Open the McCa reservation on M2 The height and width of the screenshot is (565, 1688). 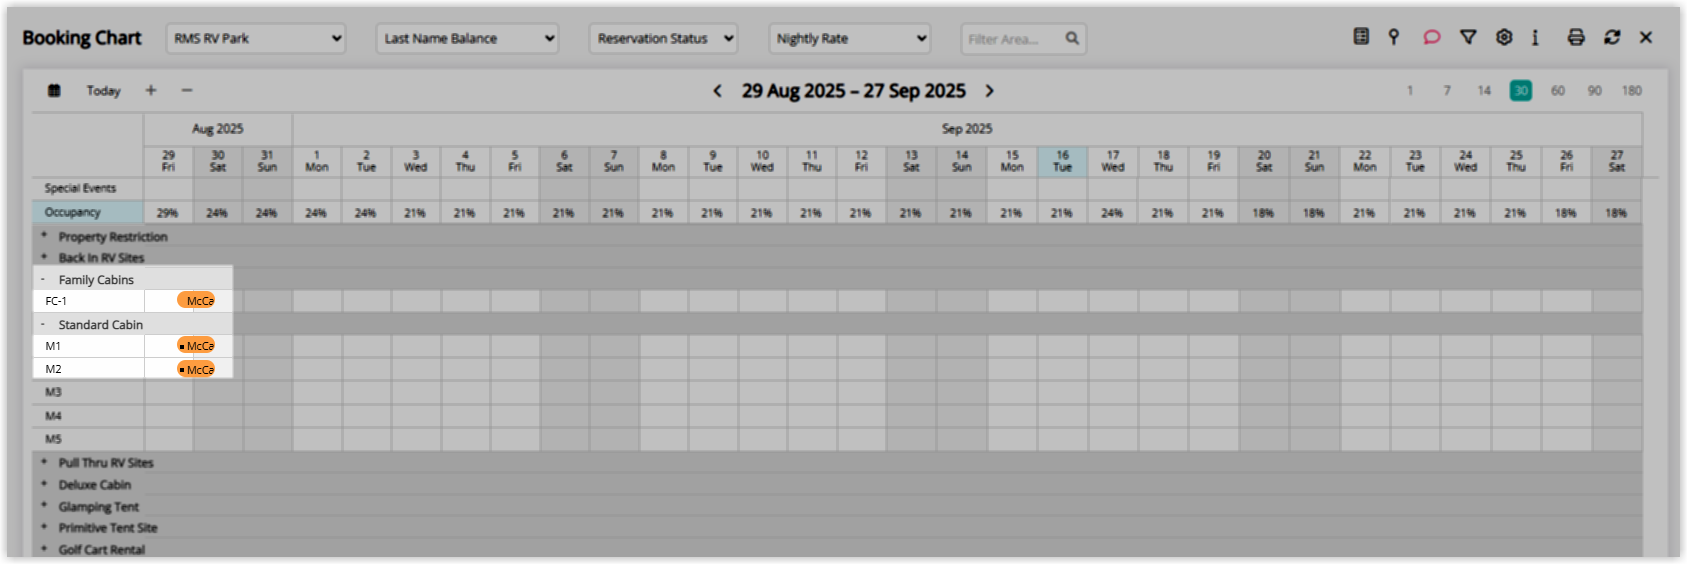(x=196, y=369)
